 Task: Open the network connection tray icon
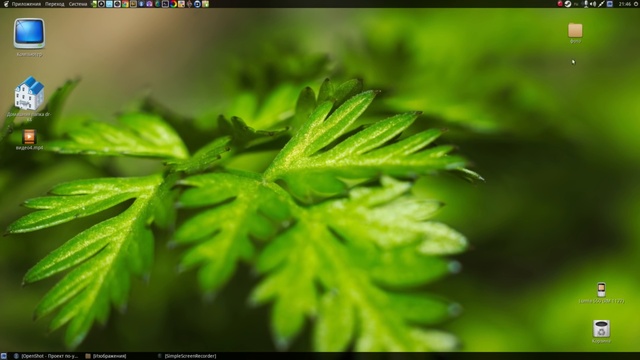[x=602, y=4]
